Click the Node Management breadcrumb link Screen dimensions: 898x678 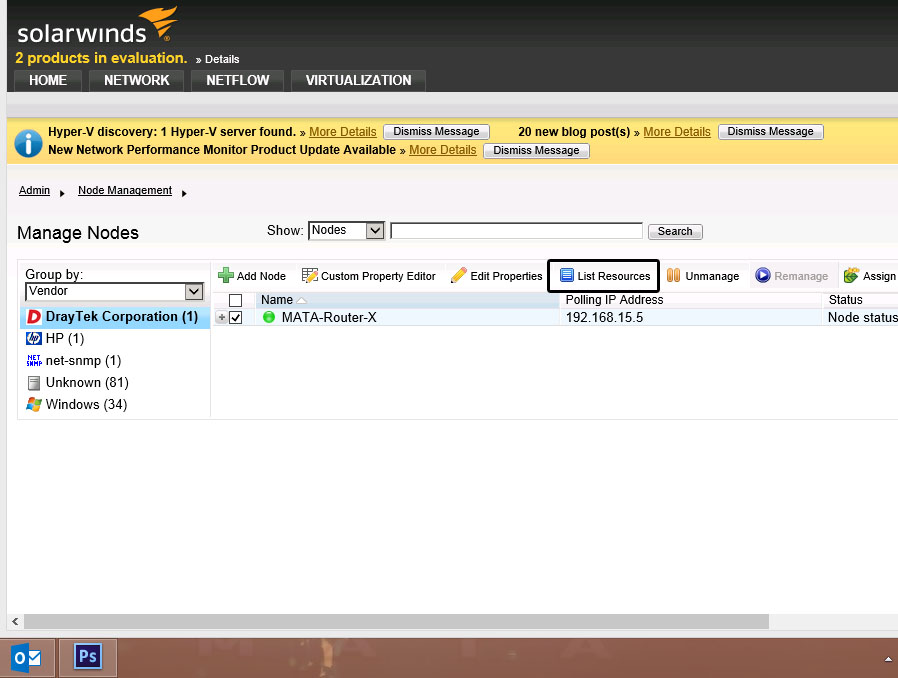tap(125, 190)
